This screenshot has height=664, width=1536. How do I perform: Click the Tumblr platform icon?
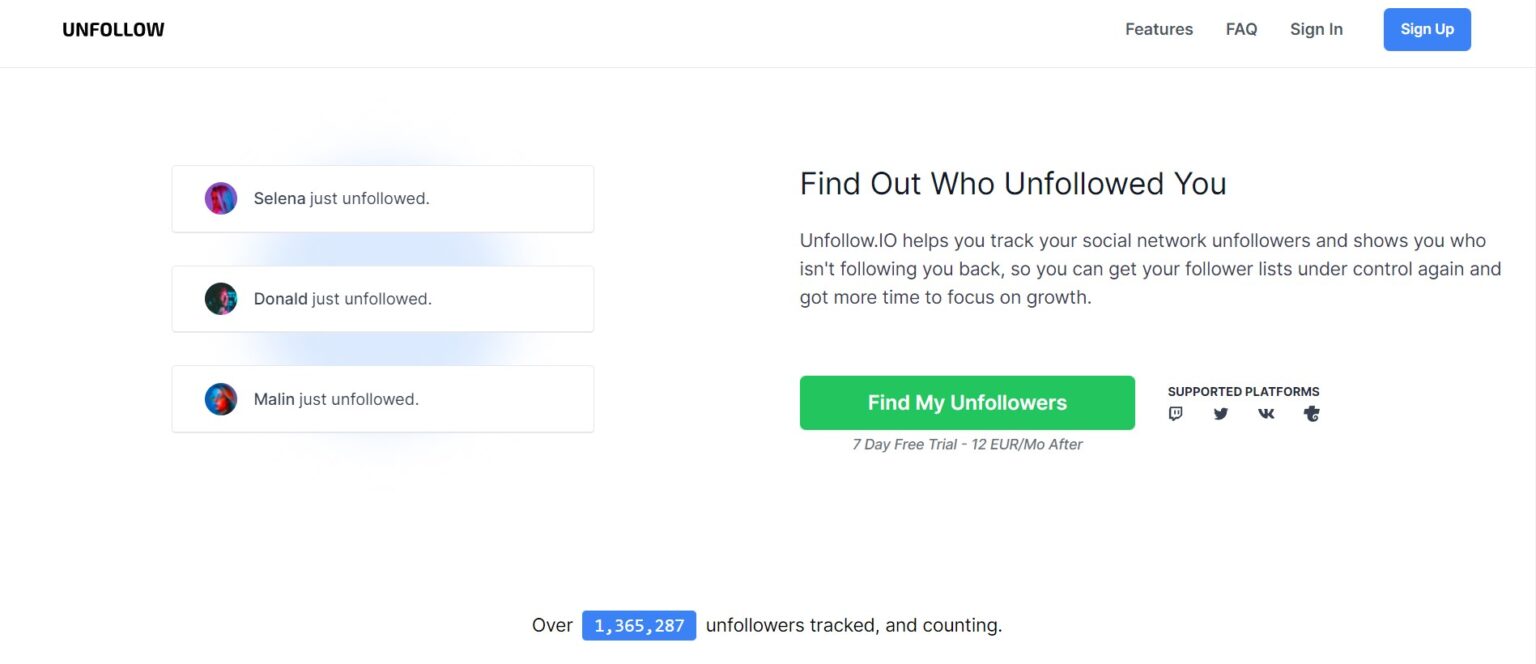pyautogui.click(x=1311, y=414)
